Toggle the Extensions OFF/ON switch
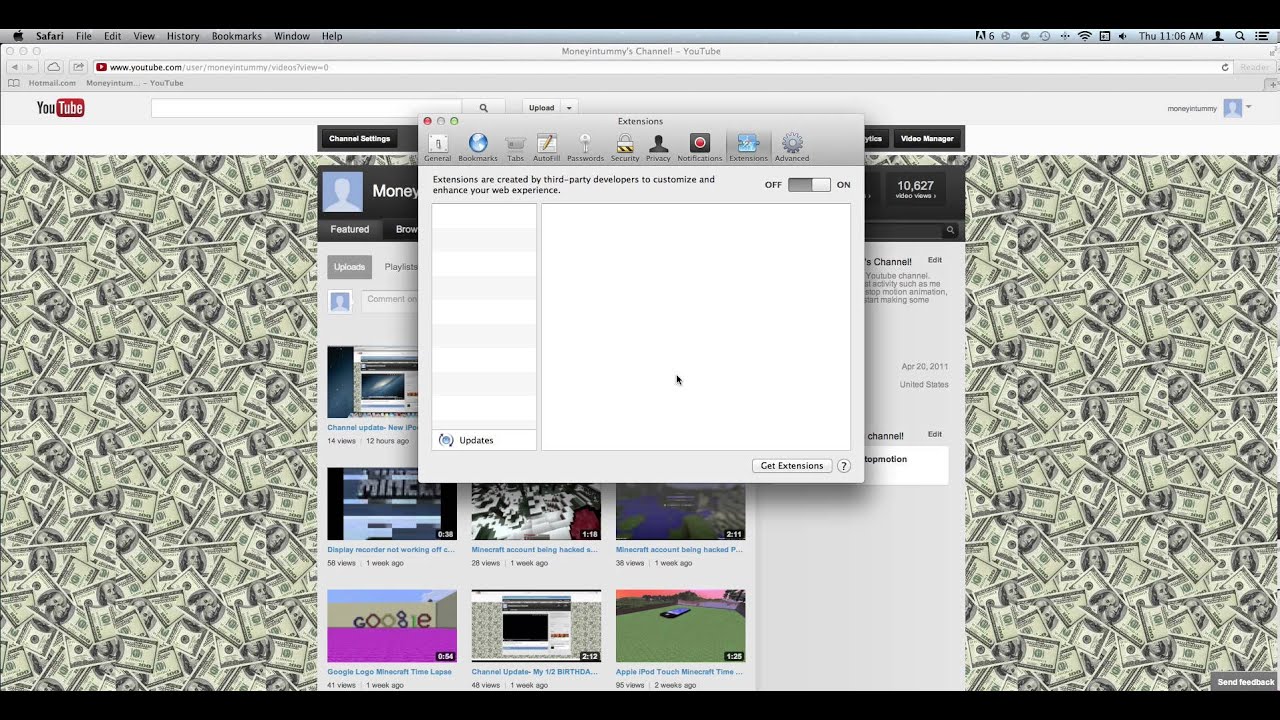1280x720 pixels. (x=809, y=185)
